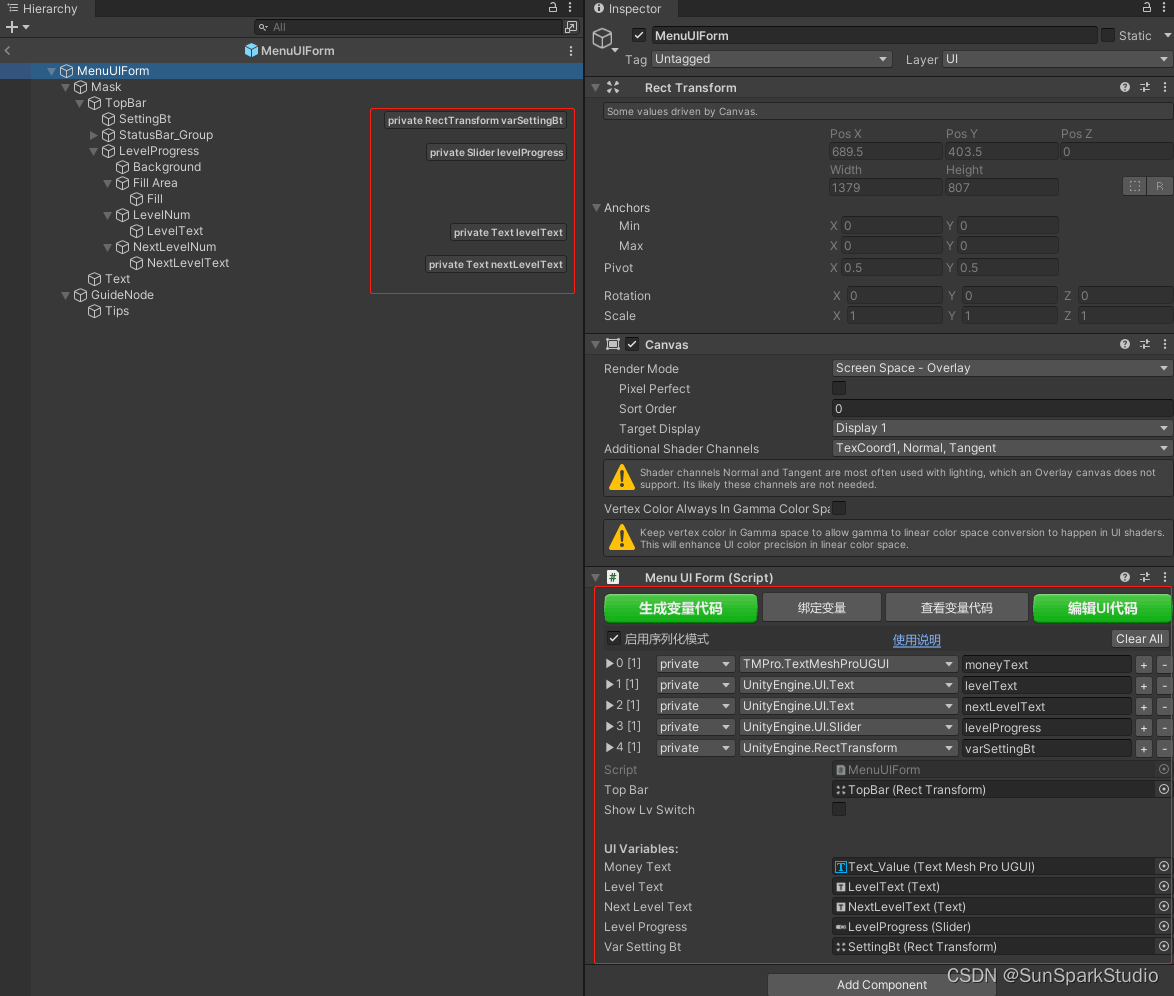Enable the Static checkbox

coord(1108,35)
